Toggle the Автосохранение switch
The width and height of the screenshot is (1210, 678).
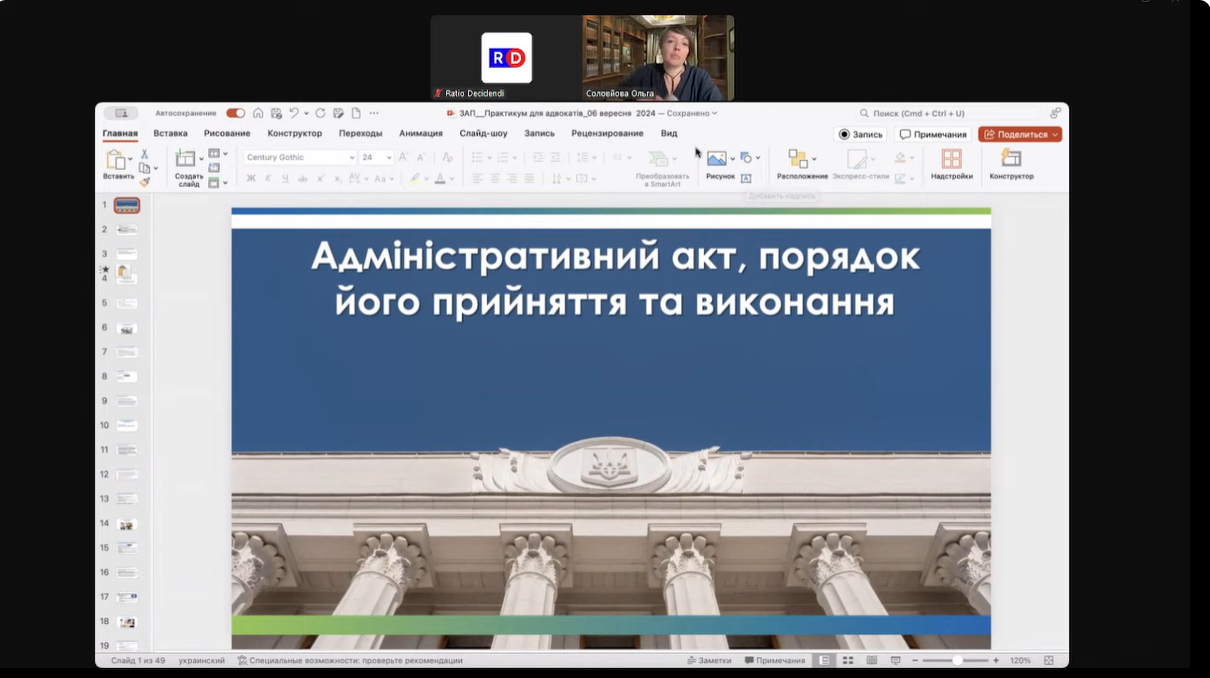pyautogui.click(x=235, y=113)
